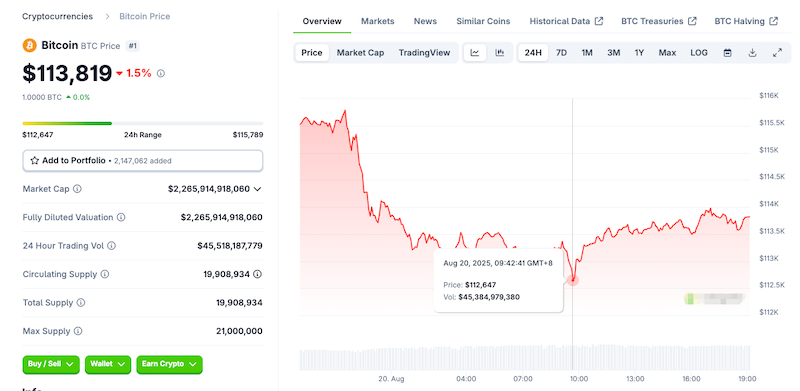Click the star icon in Add to Portfolio
The image size is (800, 391).
pyautogui.click(x=35, y=160)
